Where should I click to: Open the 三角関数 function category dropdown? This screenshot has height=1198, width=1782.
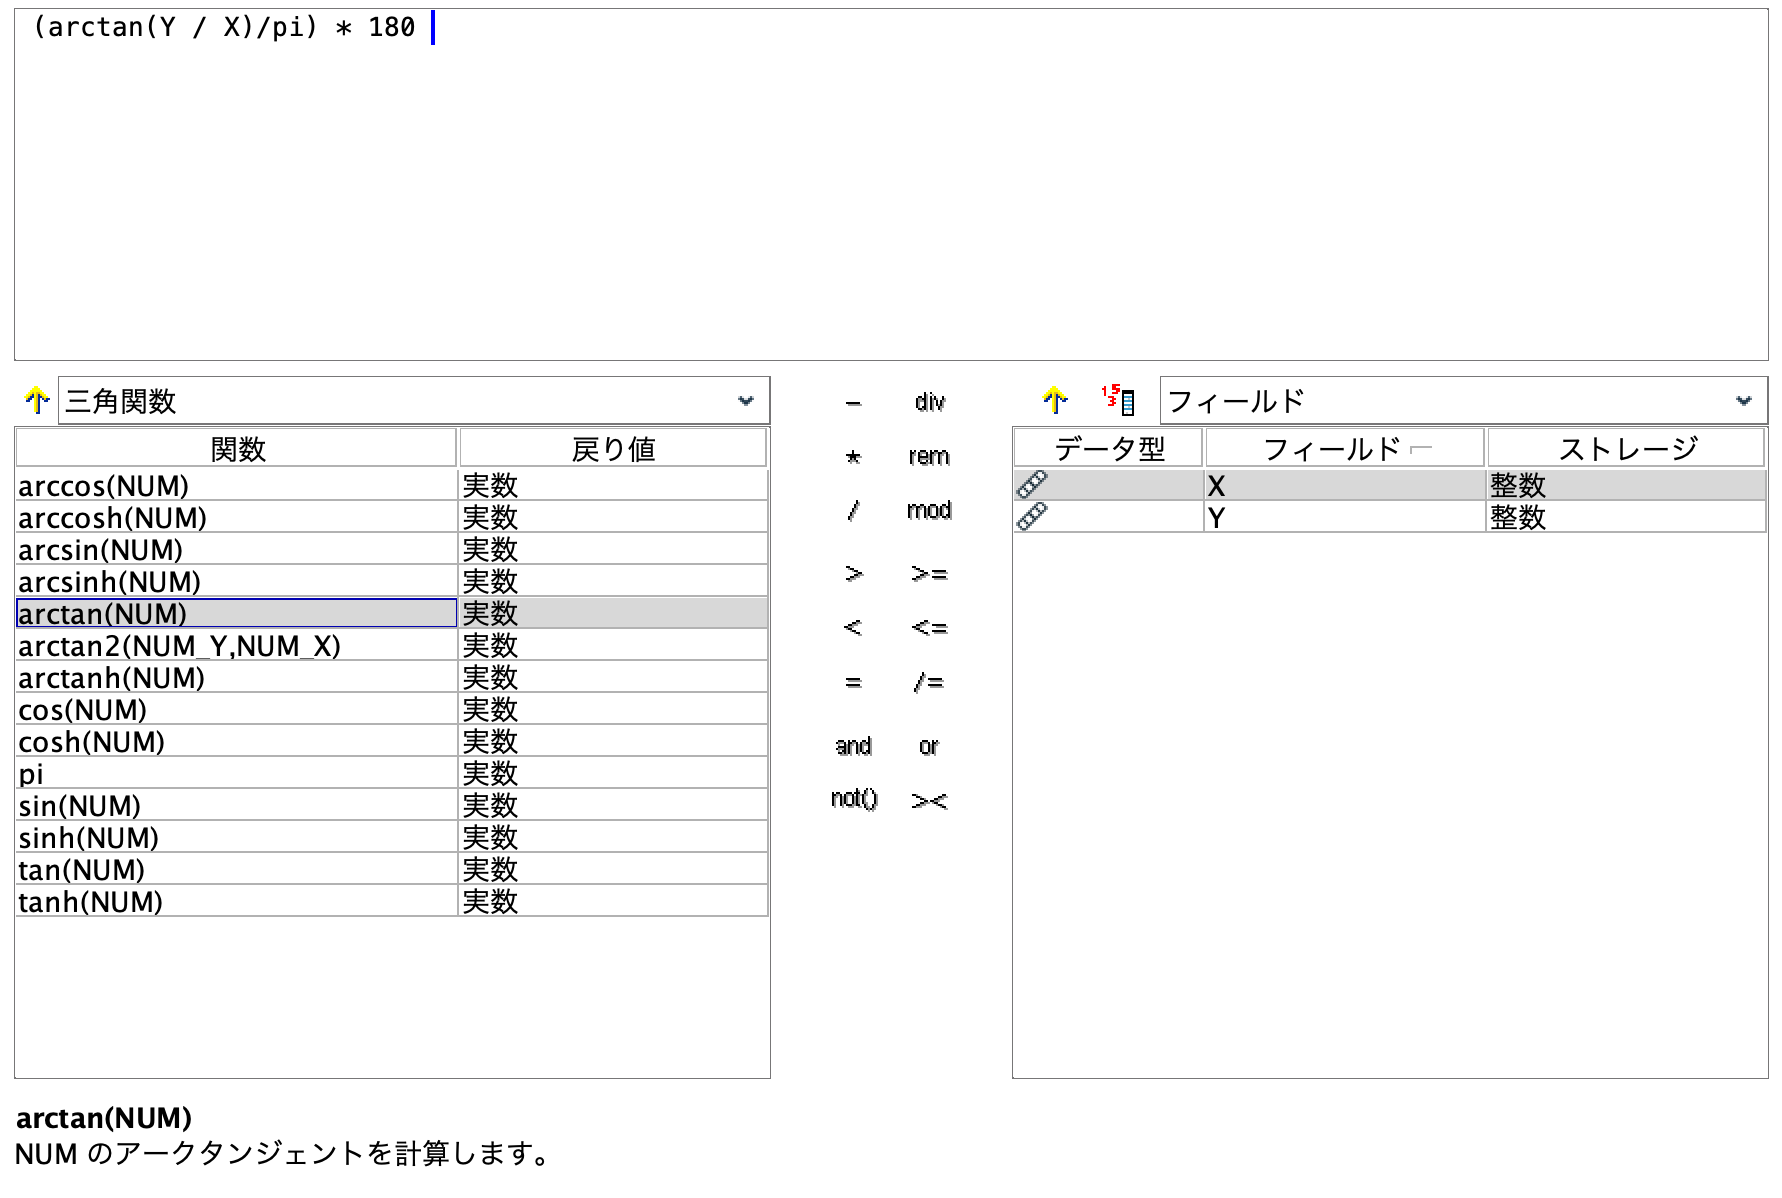coord(746,400)
